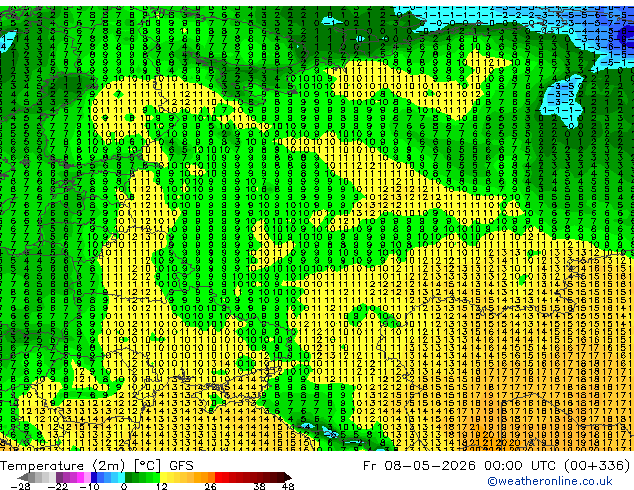Click the -10 legend value

[x=89, y=486]
